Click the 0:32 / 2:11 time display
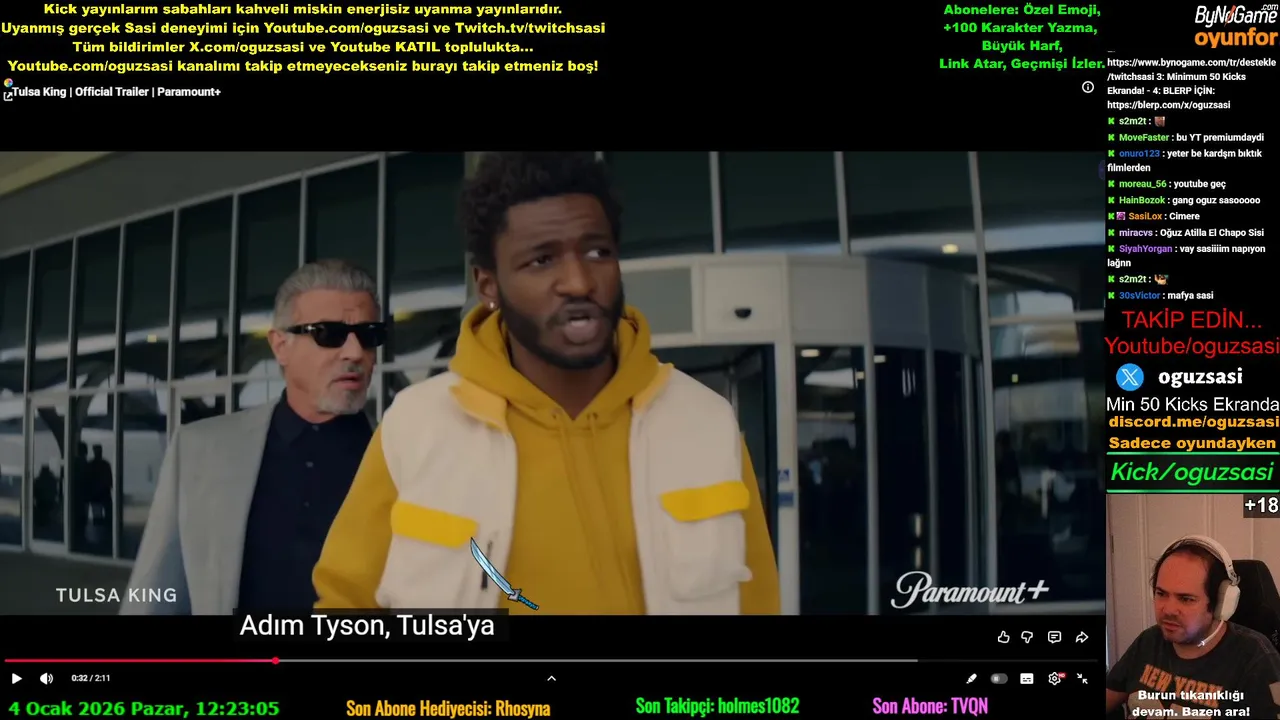Image resolution: width=1280 pixels, height=720 pixels. (91, 678)
